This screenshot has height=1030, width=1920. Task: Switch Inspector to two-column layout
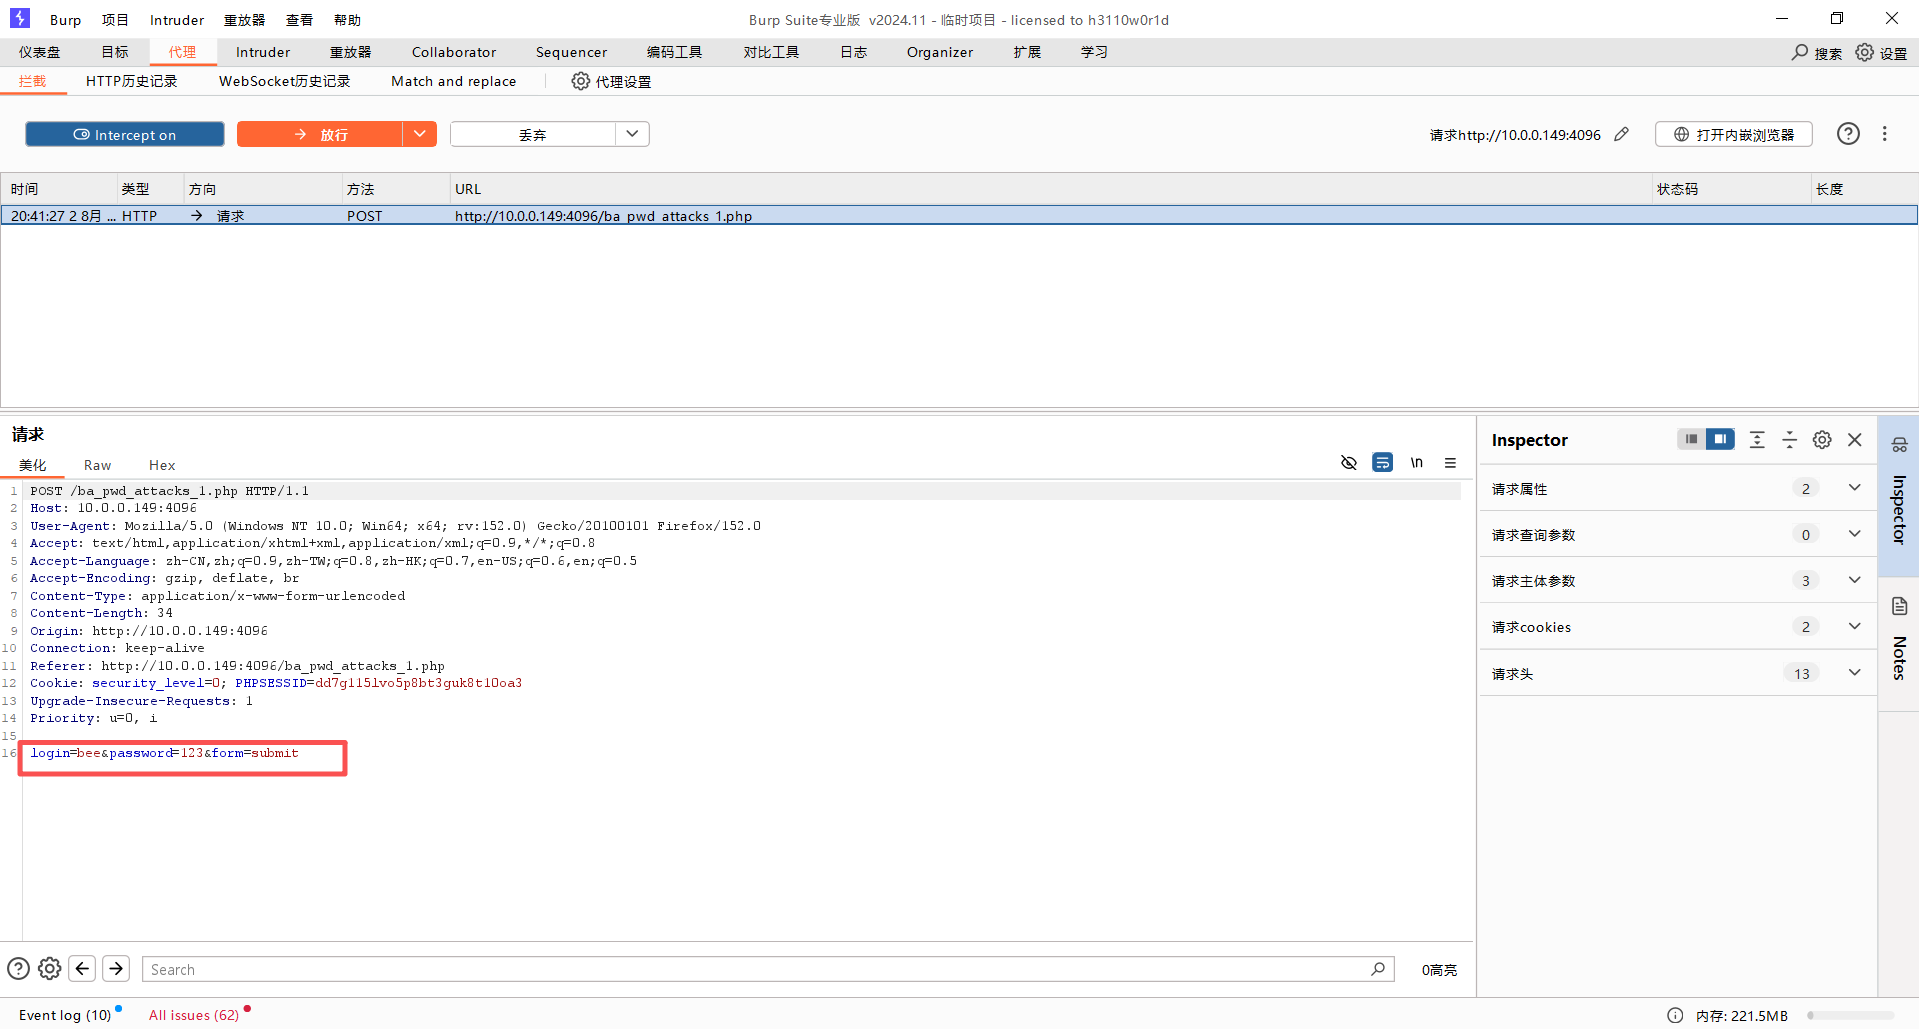tap(1720, 439)
